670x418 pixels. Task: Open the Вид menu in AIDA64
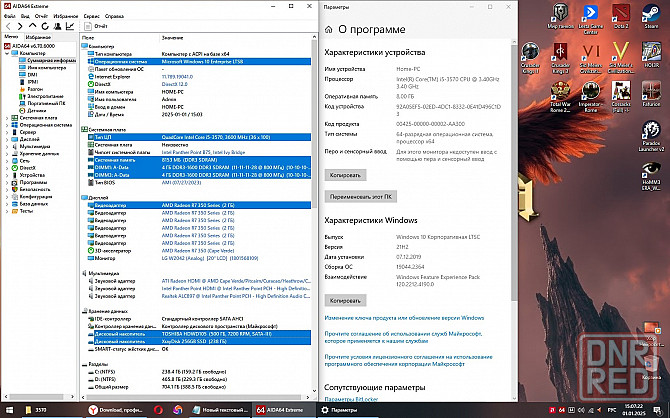coord(25,16)
